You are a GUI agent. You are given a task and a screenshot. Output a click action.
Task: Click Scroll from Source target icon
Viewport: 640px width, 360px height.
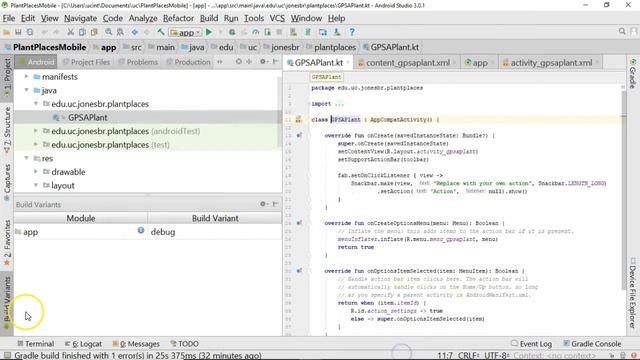click(239, 62)
